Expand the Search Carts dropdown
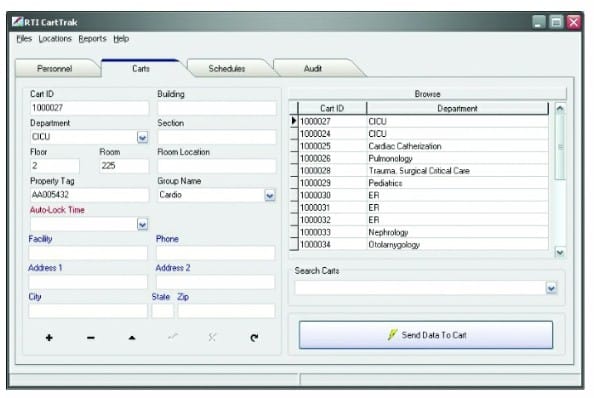The width and height of the screenshot is (594, 398). coord(551,288)
